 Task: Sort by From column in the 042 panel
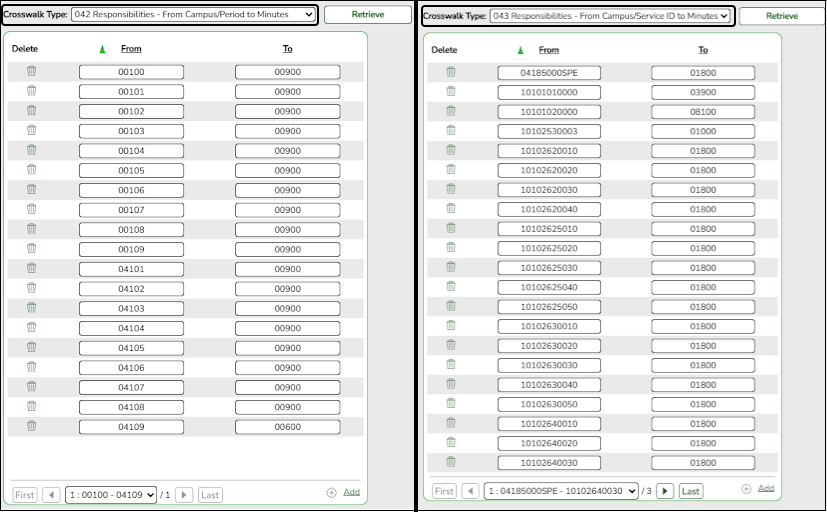tap(131, 49)
